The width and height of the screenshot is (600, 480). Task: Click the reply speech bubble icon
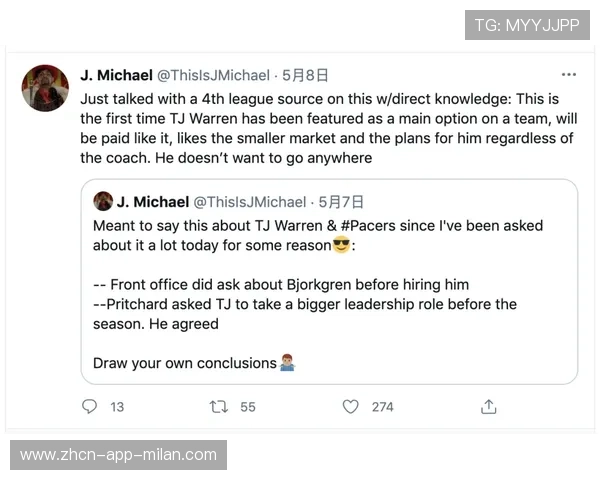90,407
